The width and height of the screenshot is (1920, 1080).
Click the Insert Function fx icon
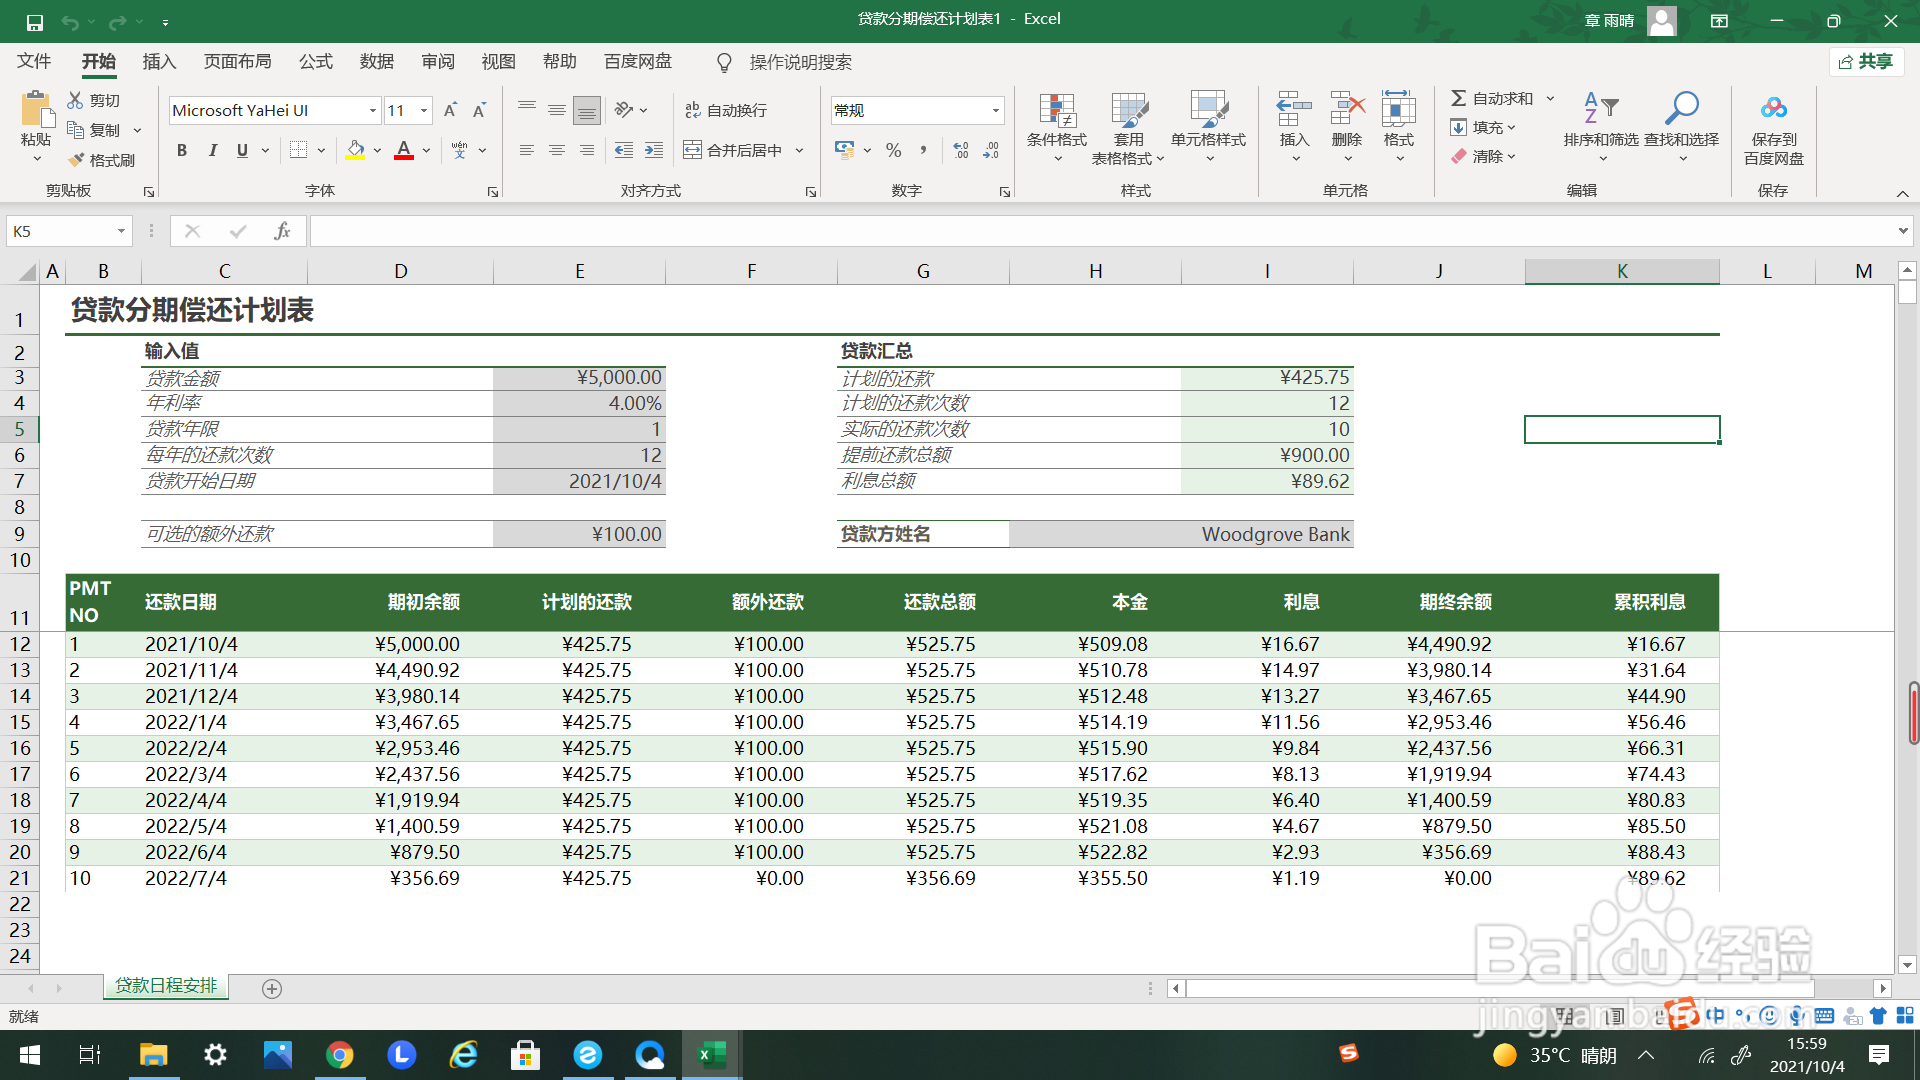282,231
